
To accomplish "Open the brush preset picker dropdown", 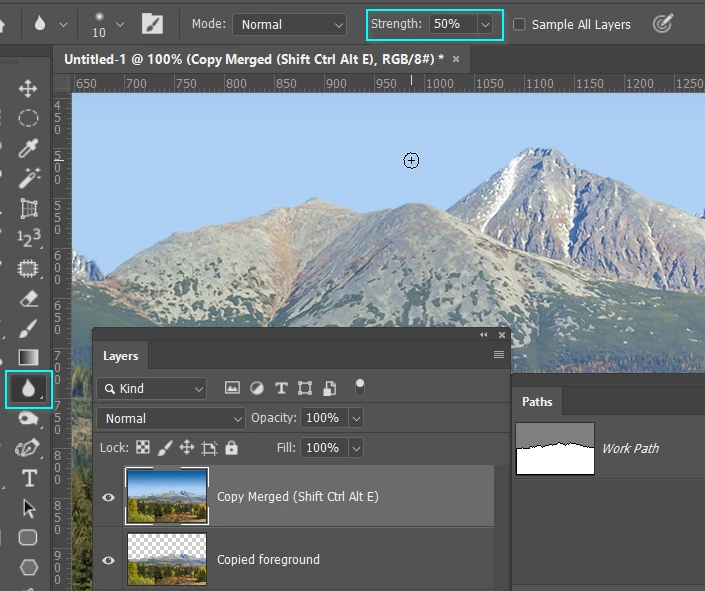I will 120,24.
